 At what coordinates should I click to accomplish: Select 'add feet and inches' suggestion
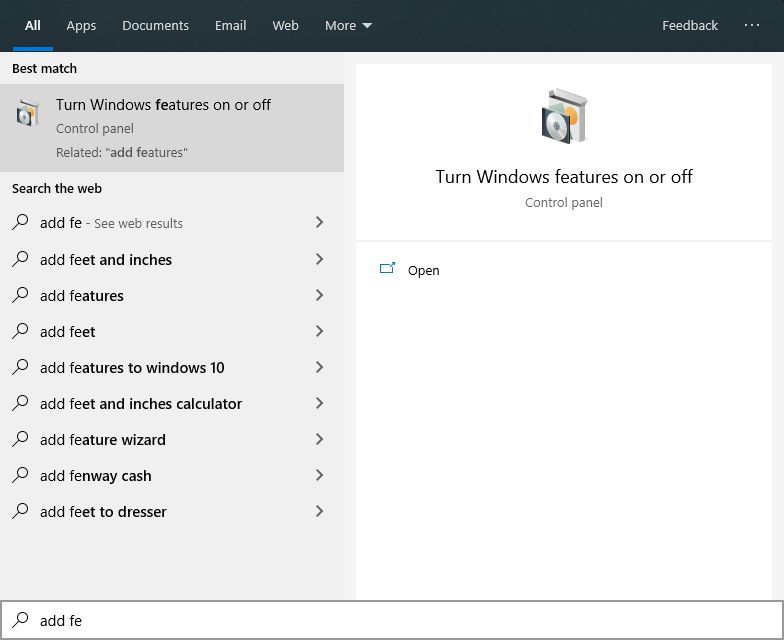(172, 260)
